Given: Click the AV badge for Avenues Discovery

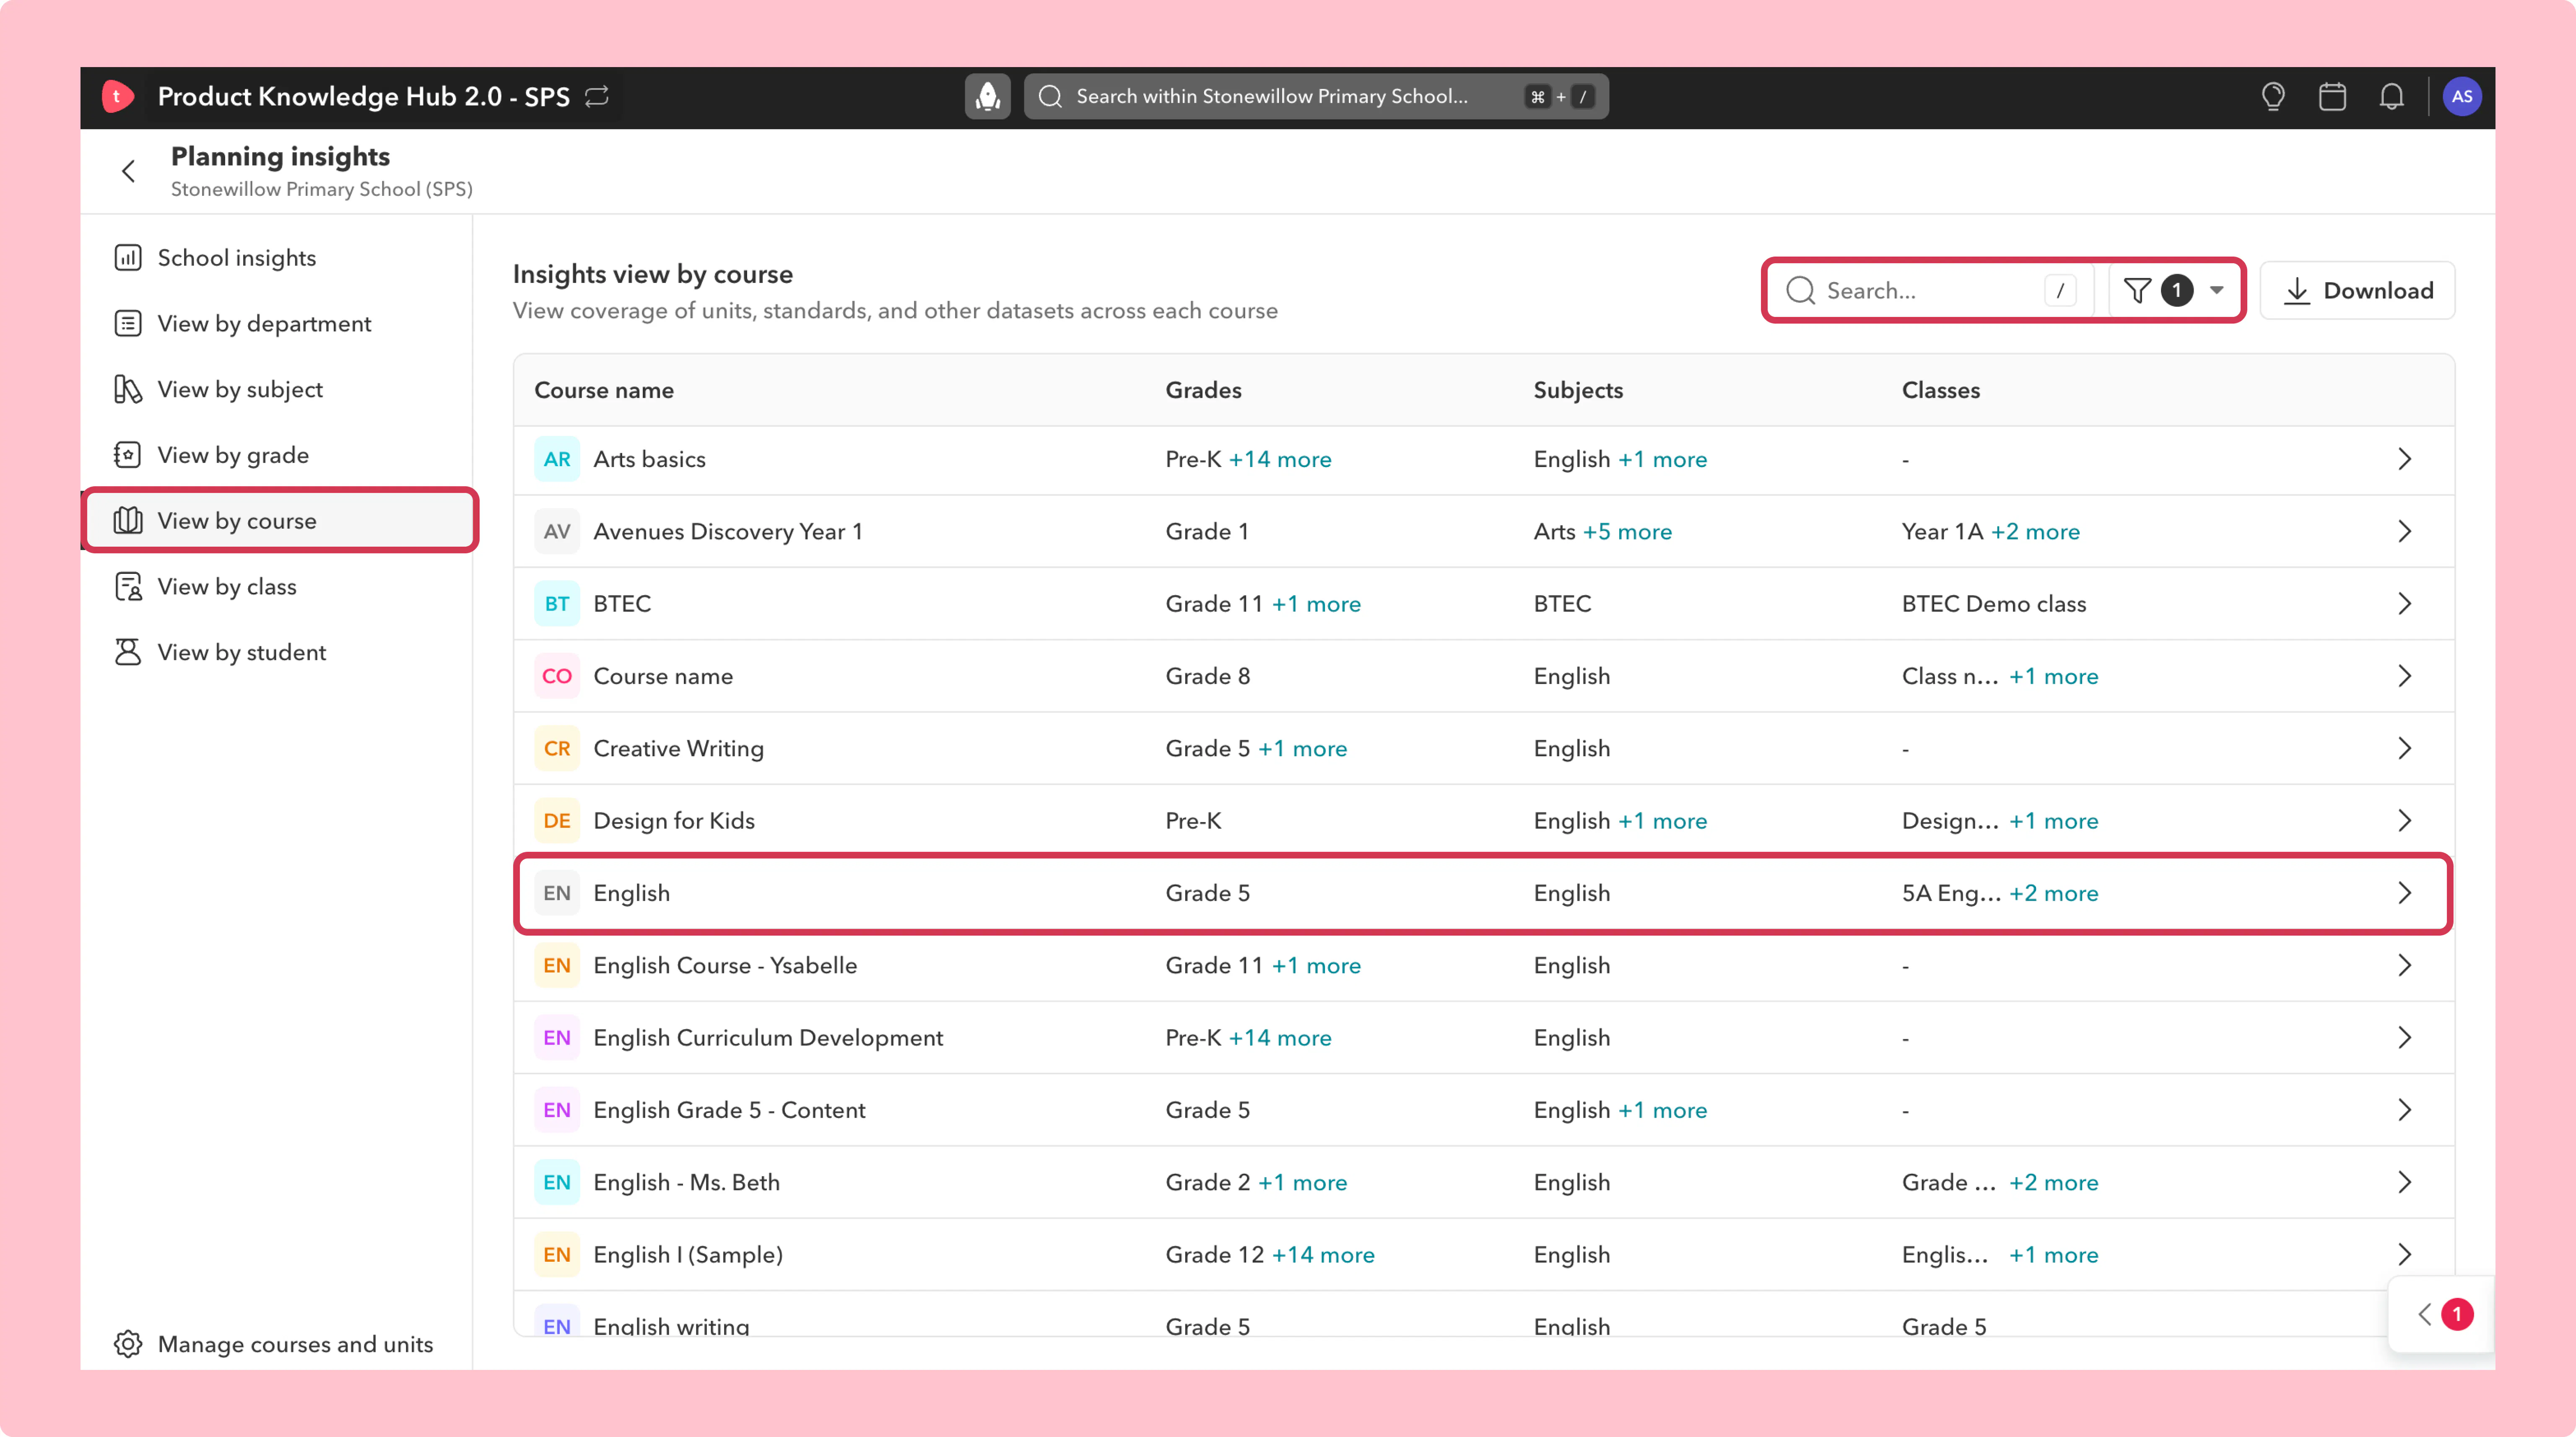Looking at the screenshot, I should click(557, 531).
